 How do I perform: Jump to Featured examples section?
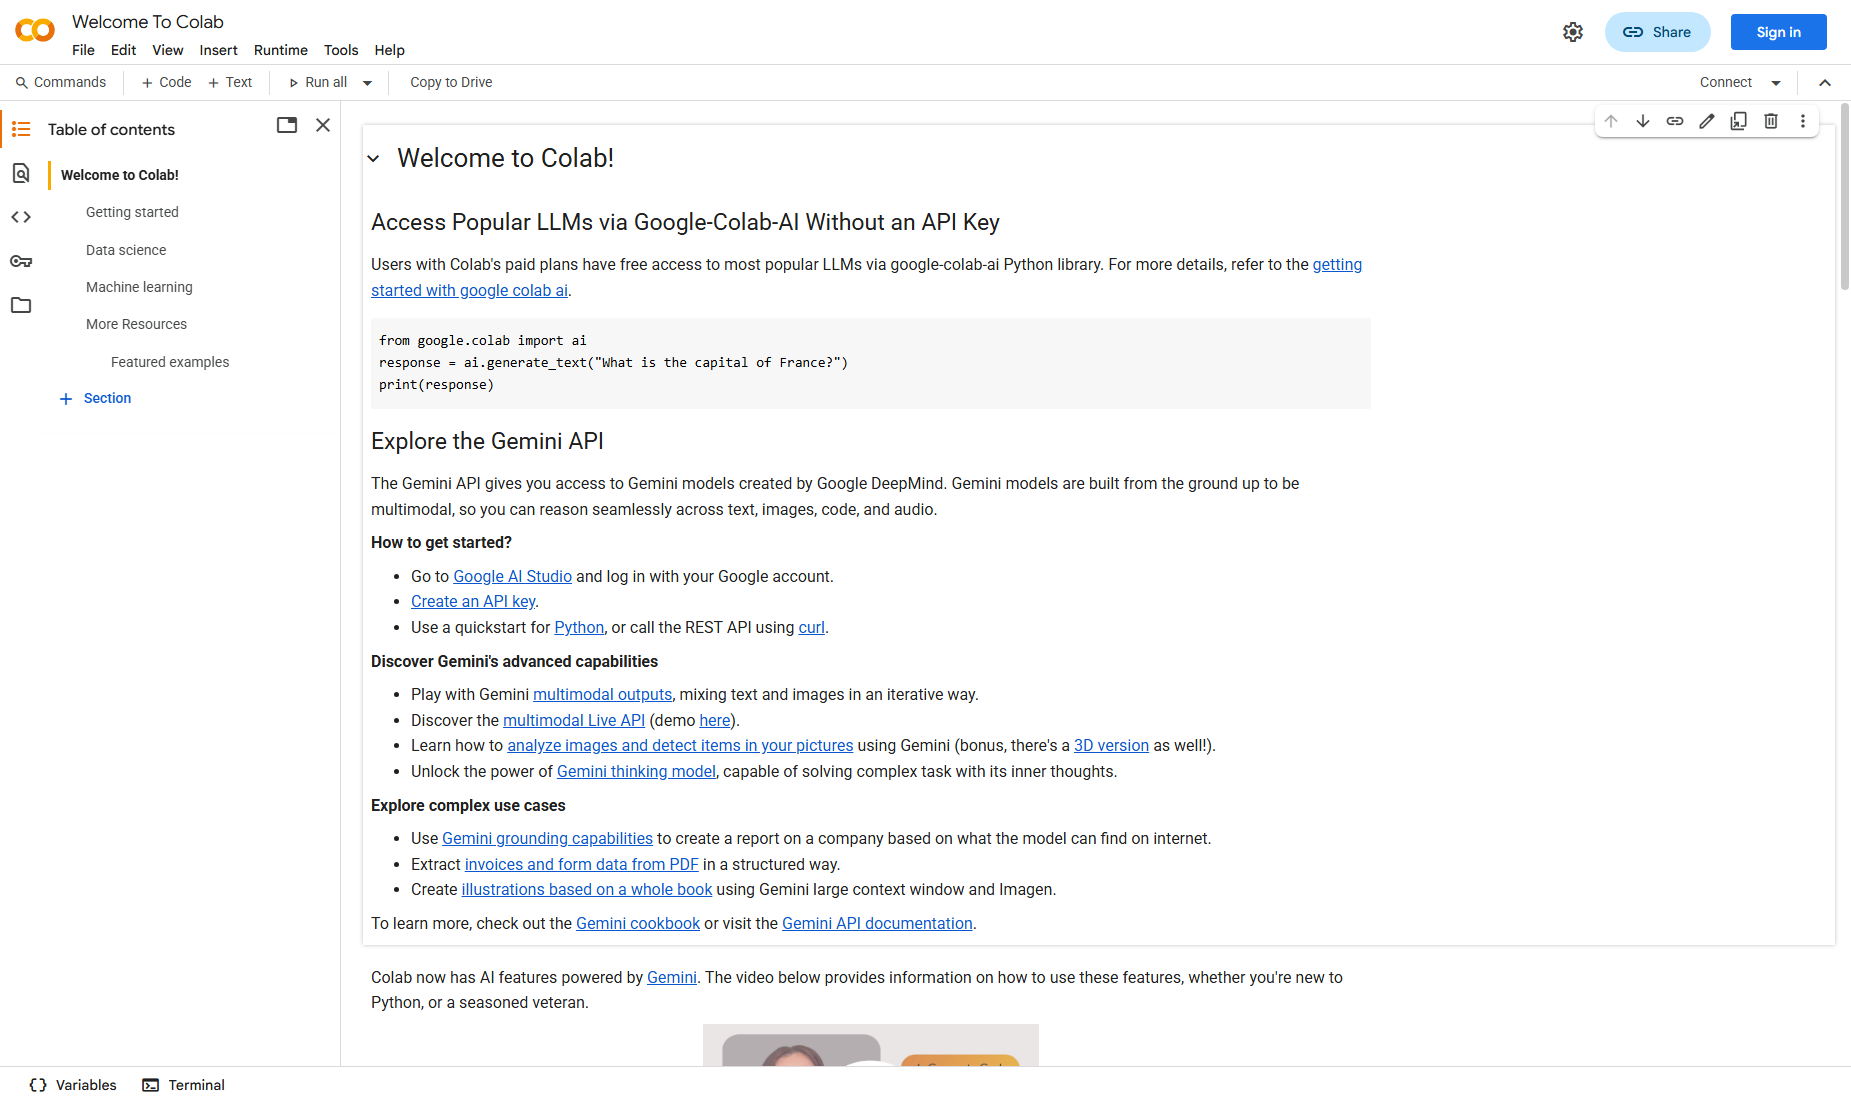click(170, 362)
